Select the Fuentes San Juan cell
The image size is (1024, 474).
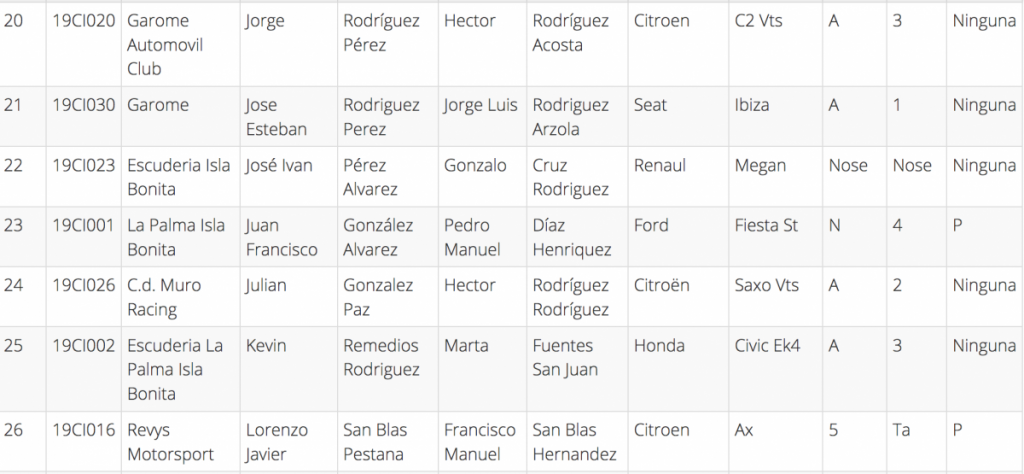566,357
